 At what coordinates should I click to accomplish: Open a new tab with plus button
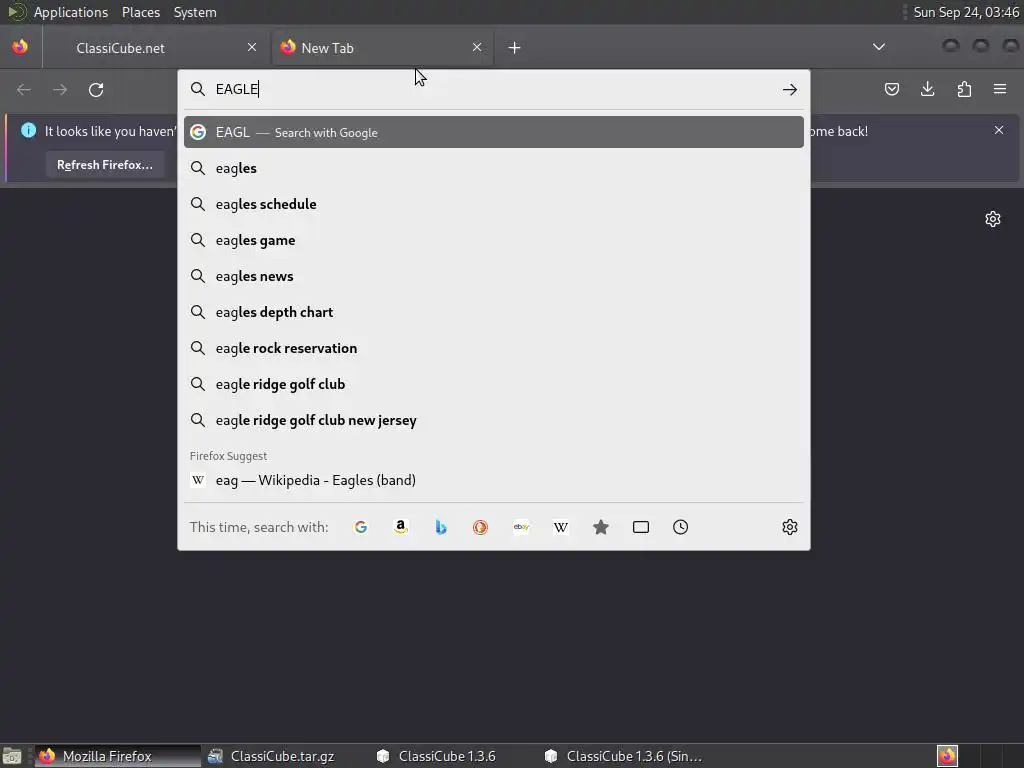click(514, 48)
